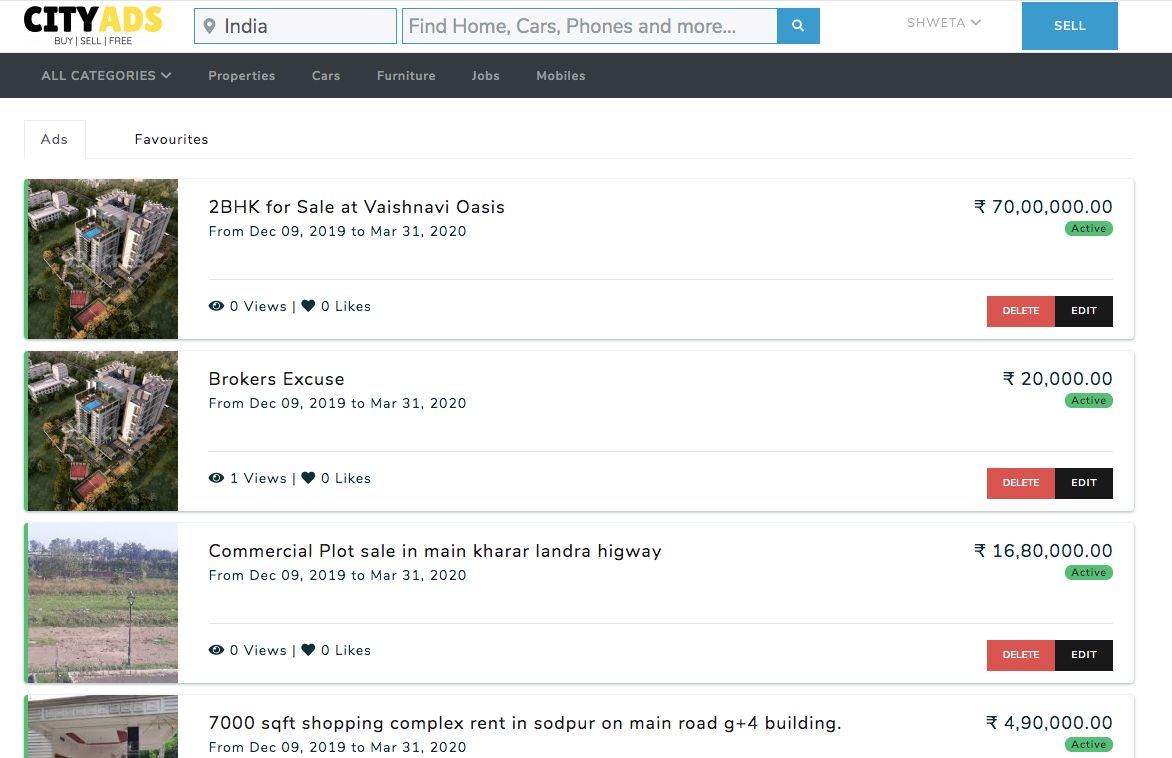Click the ₹ 4,90,000.00 price
The image size is (1172, 758).
1049,723
